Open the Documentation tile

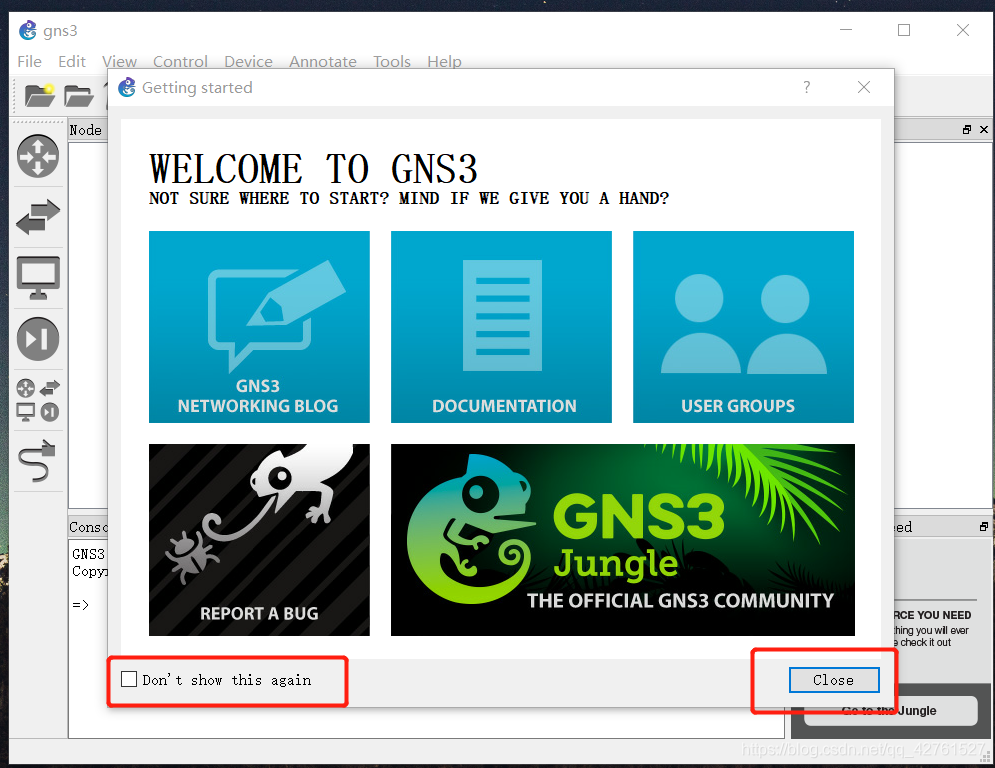point(501,327)
